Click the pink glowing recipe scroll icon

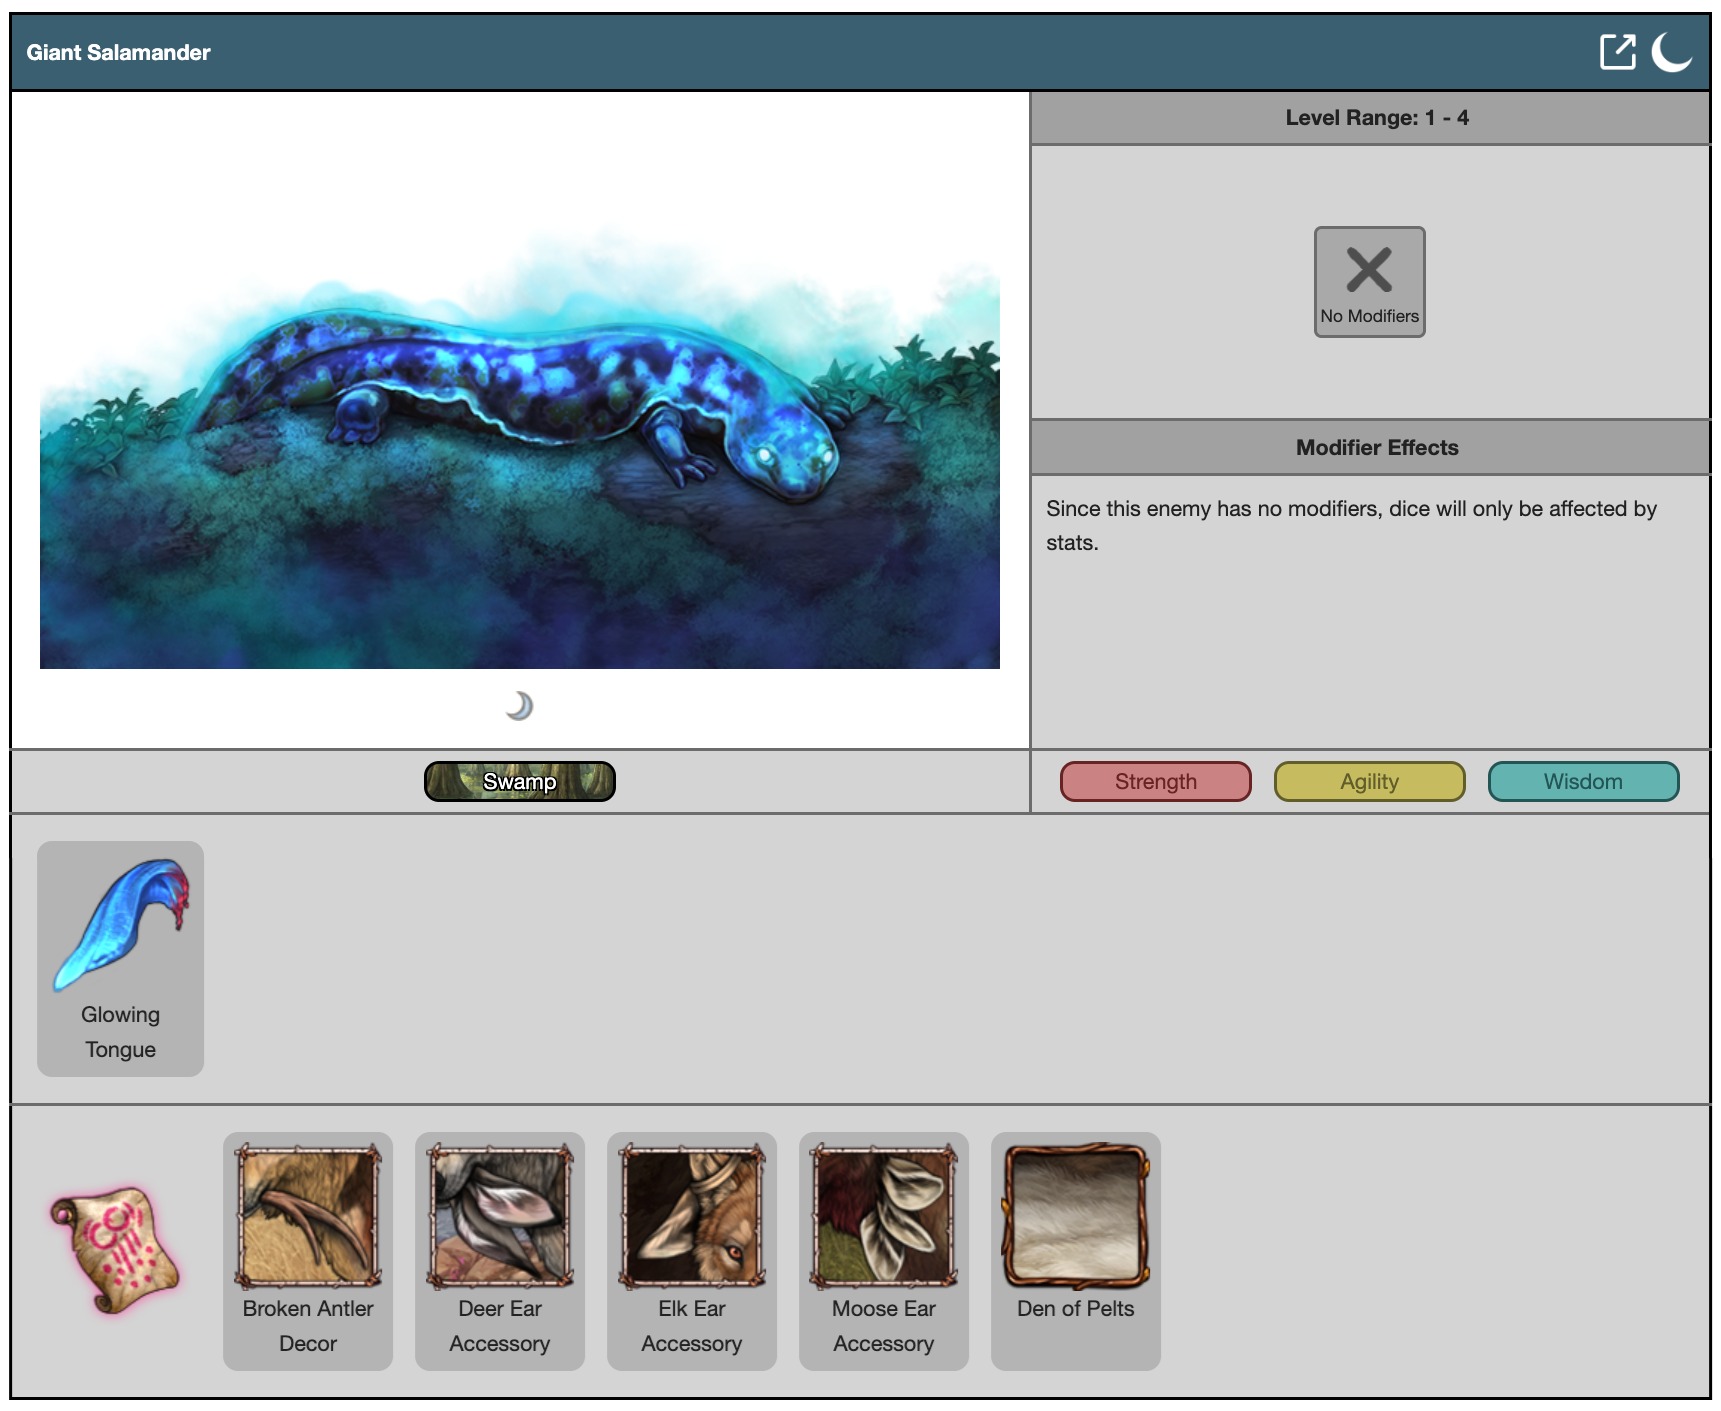coord(115,1249)
